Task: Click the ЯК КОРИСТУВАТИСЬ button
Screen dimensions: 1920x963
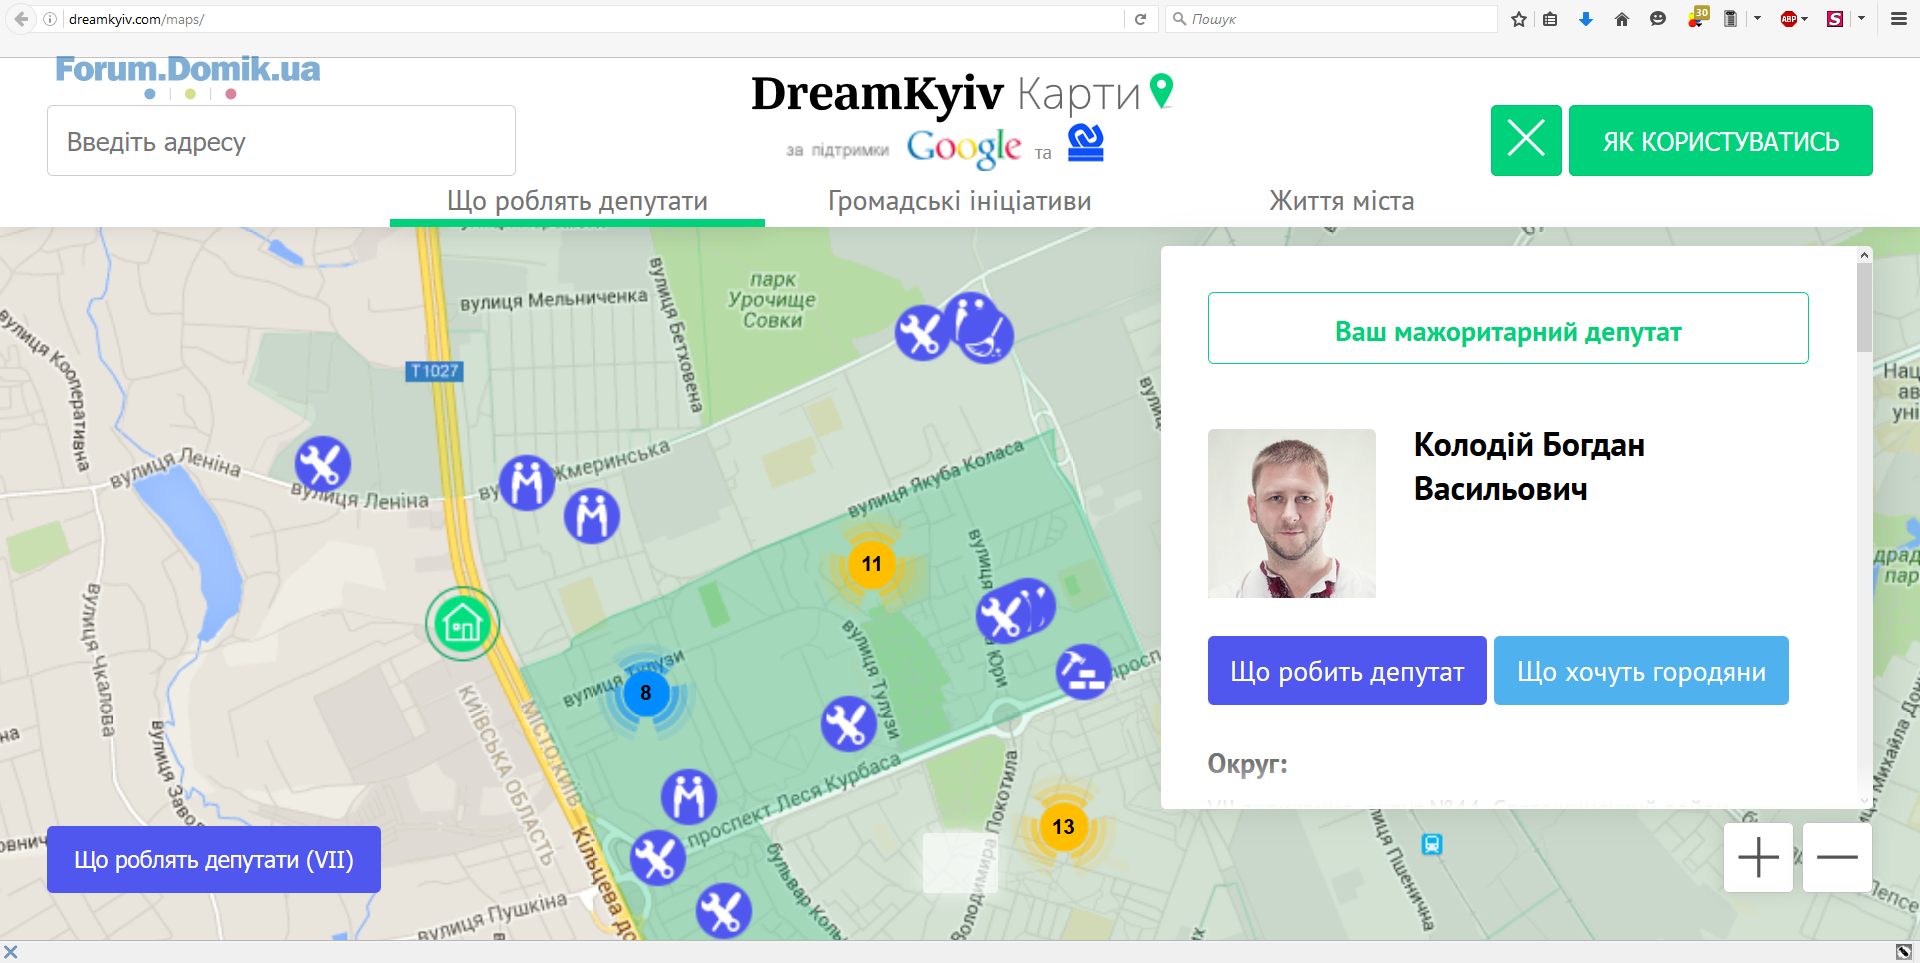Action: [x=1720, y=141]
